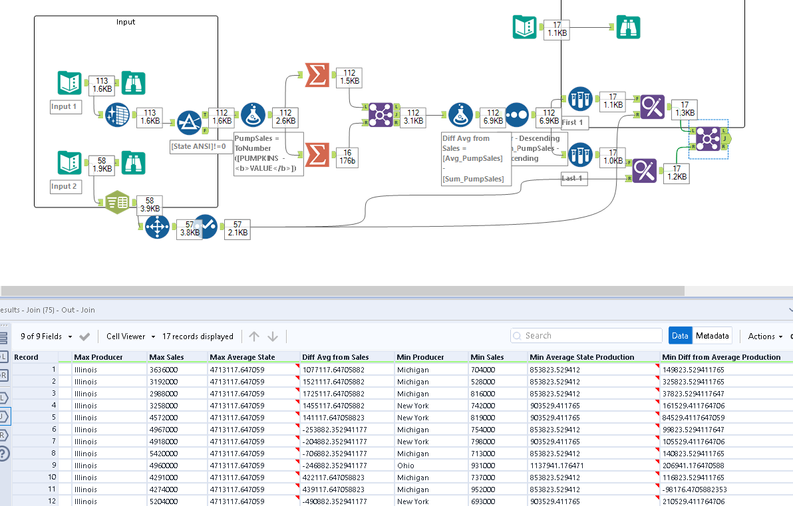Select the Diff Avg from Sales Formula tool
Viewport: 793px width, 506px height.
[x=461, y=115]
